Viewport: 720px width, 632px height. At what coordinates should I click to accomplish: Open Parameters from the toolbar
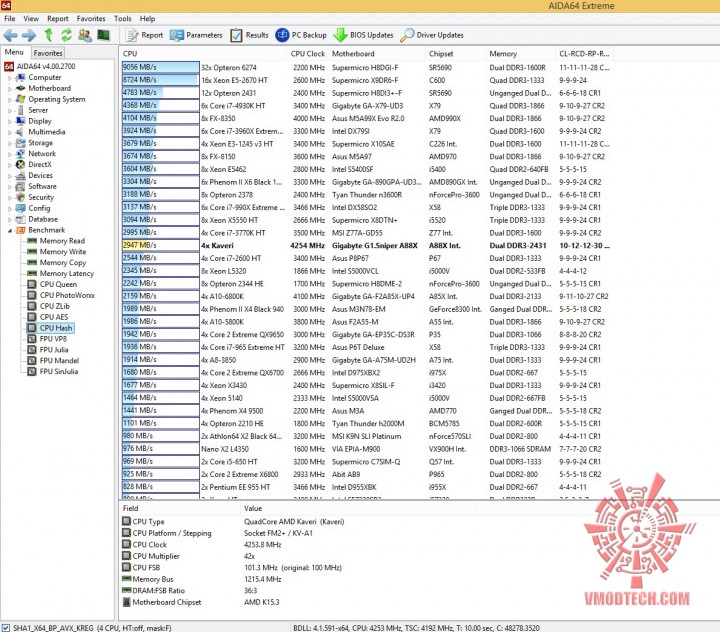196,35
